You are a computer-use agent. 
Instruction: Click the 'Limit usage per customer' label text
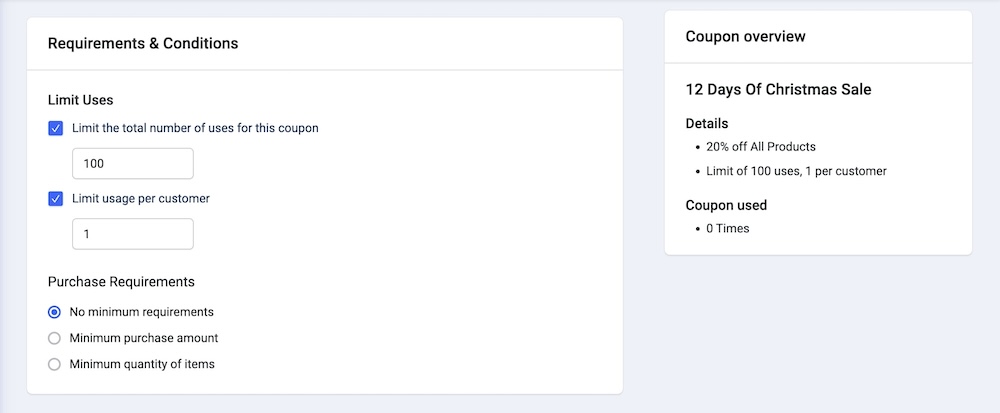coord(141,198)
